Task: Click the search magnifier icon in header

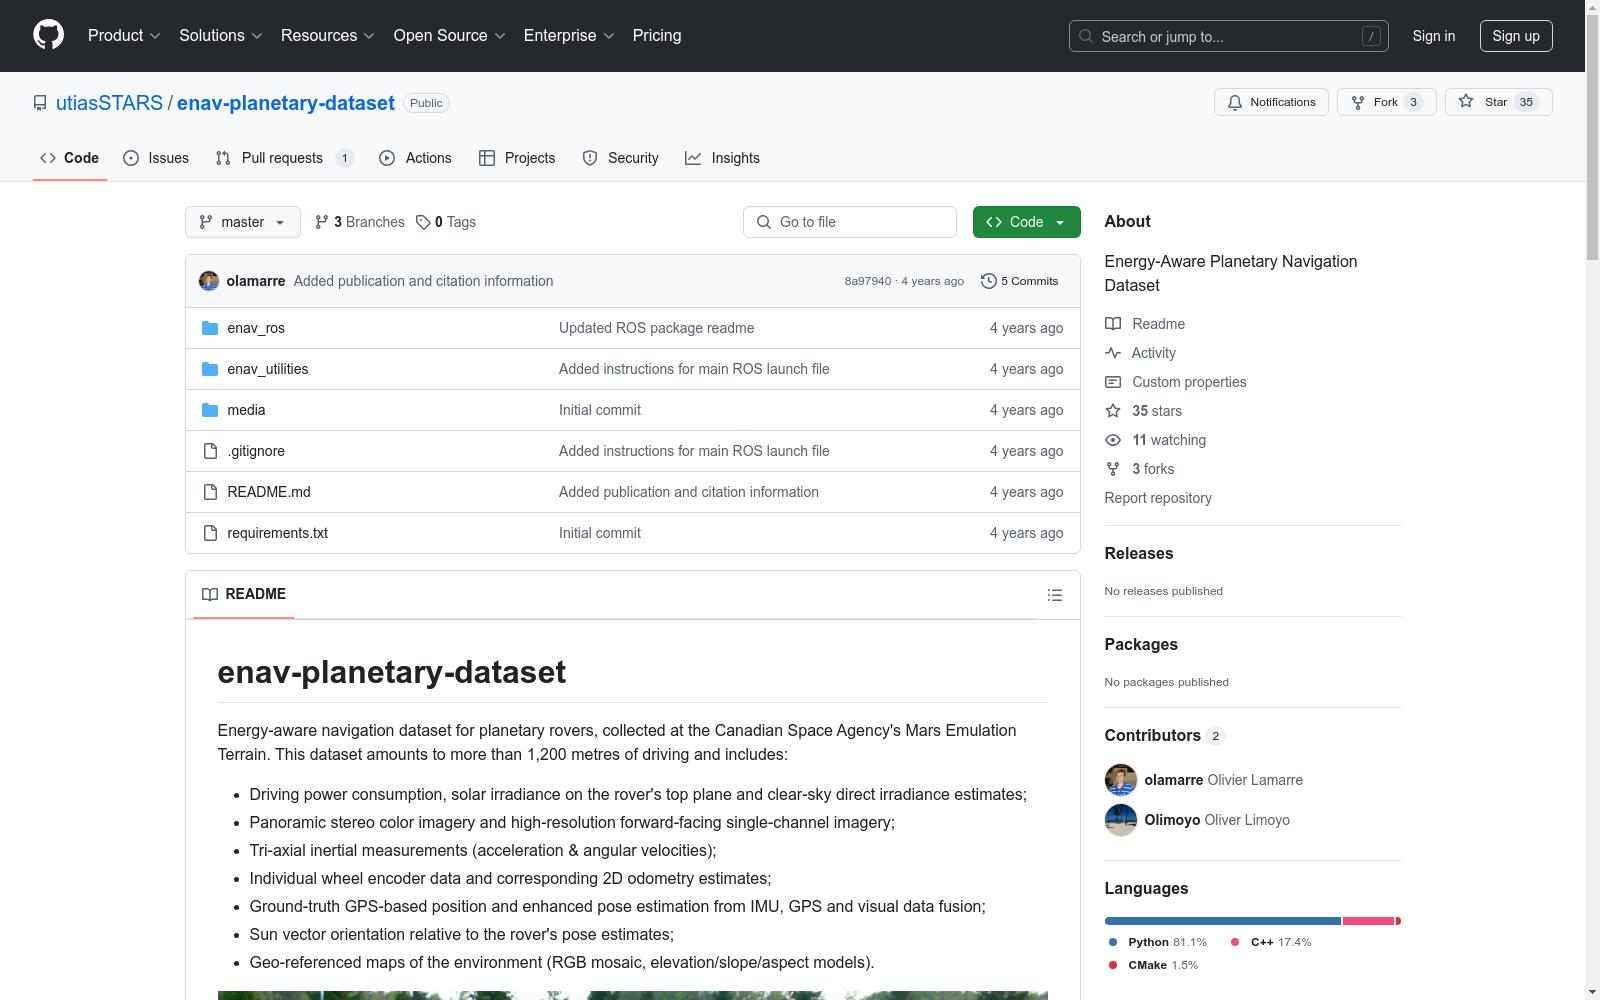Action: point(1086,36)
